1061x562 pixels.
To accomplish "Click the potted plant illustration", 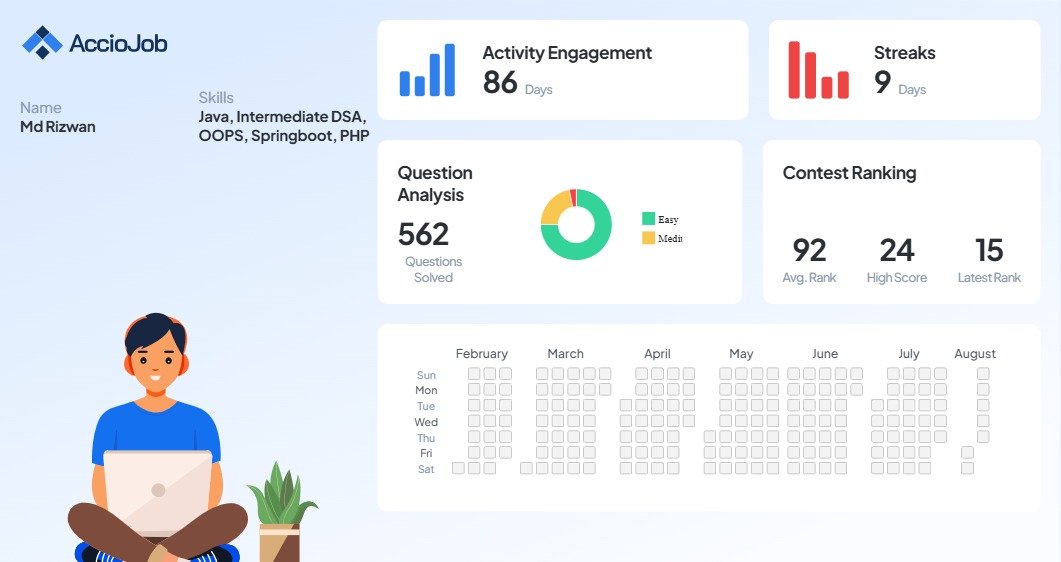I will 281,512.
